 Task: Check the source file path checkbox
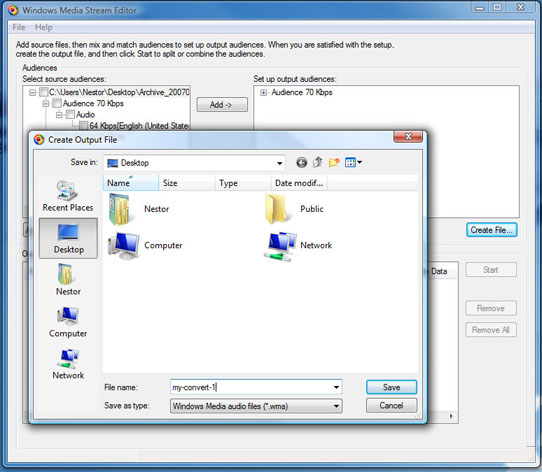[x=43, y=92]
